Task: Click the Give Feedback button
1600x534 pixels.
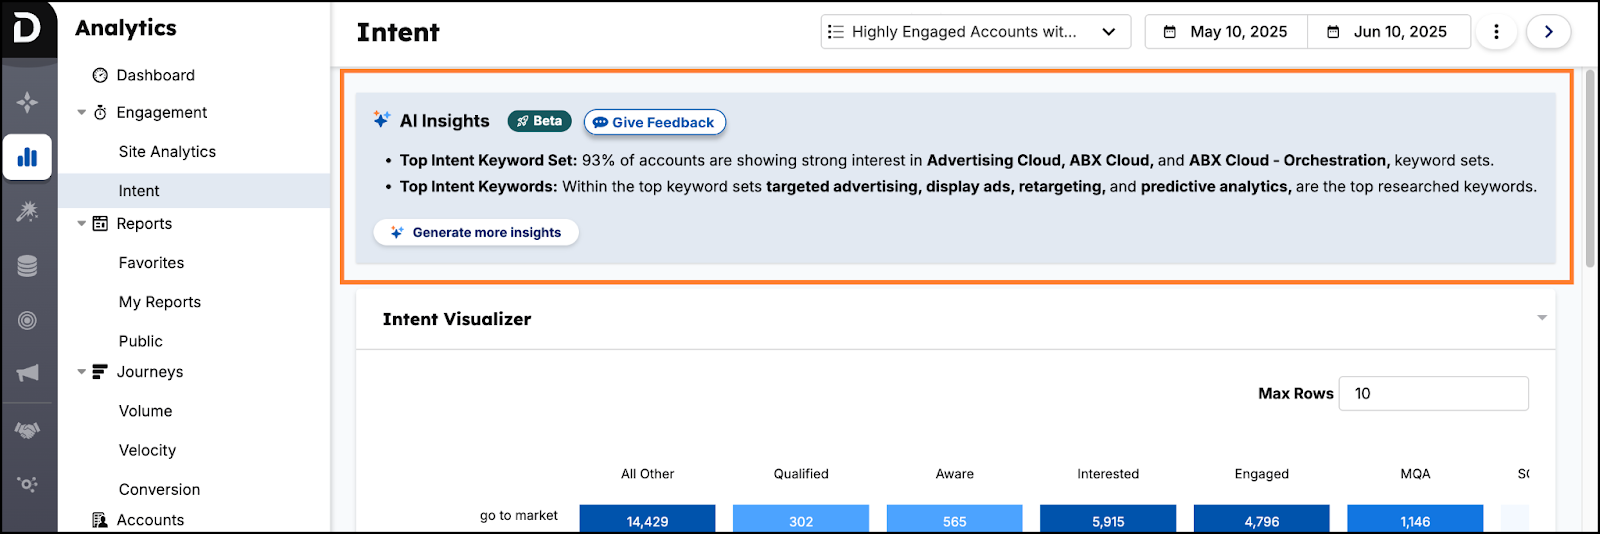Action: [x=655, y=122]
